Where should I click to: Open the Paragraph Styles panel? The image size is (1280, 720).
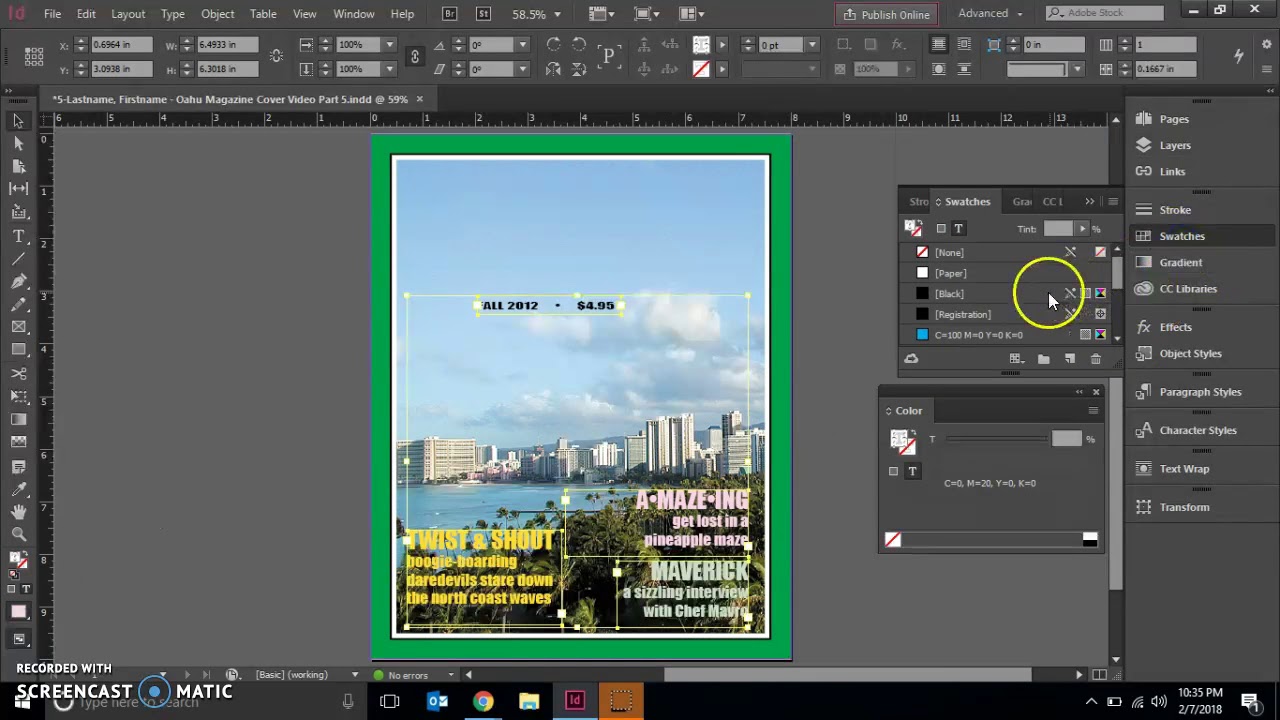[x=1200, y=392]
